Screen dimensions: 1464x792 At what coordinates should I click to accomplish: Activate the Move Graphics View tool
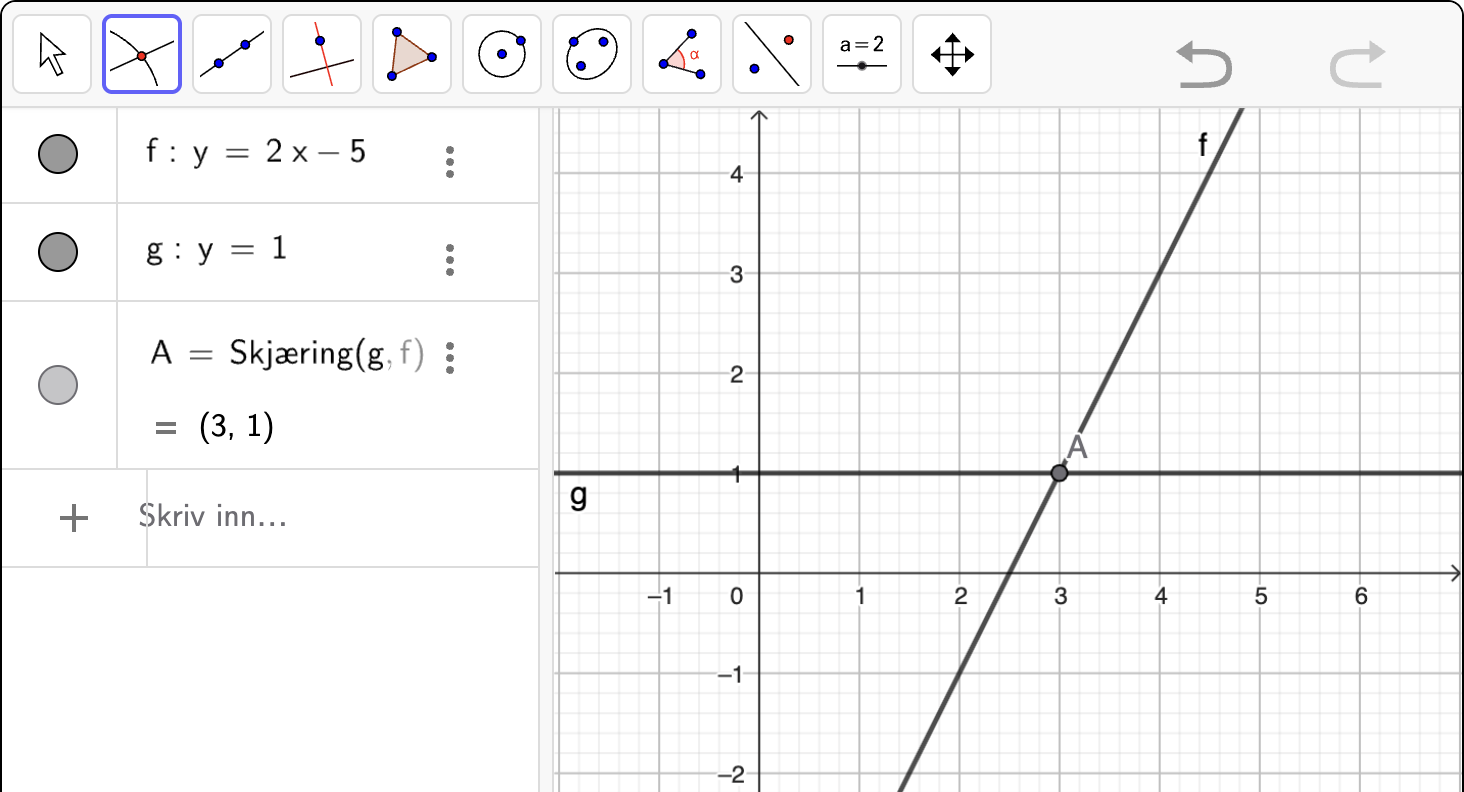click(952, 54)
